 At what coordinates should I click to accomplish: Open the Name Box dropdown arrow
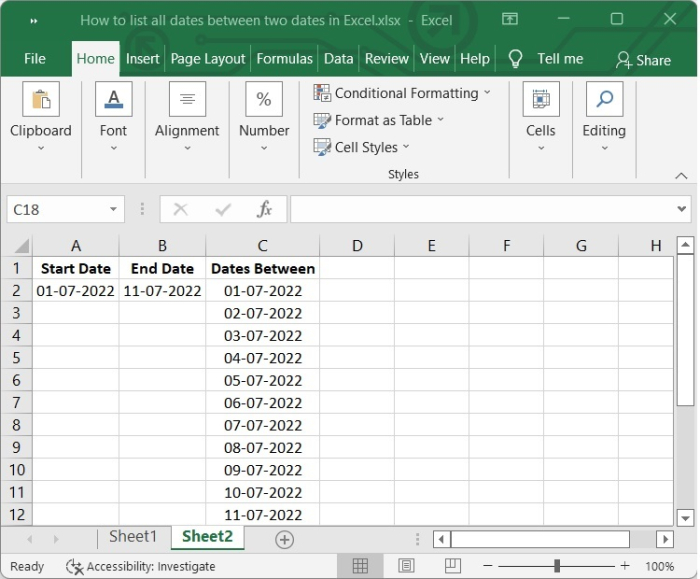113,209
